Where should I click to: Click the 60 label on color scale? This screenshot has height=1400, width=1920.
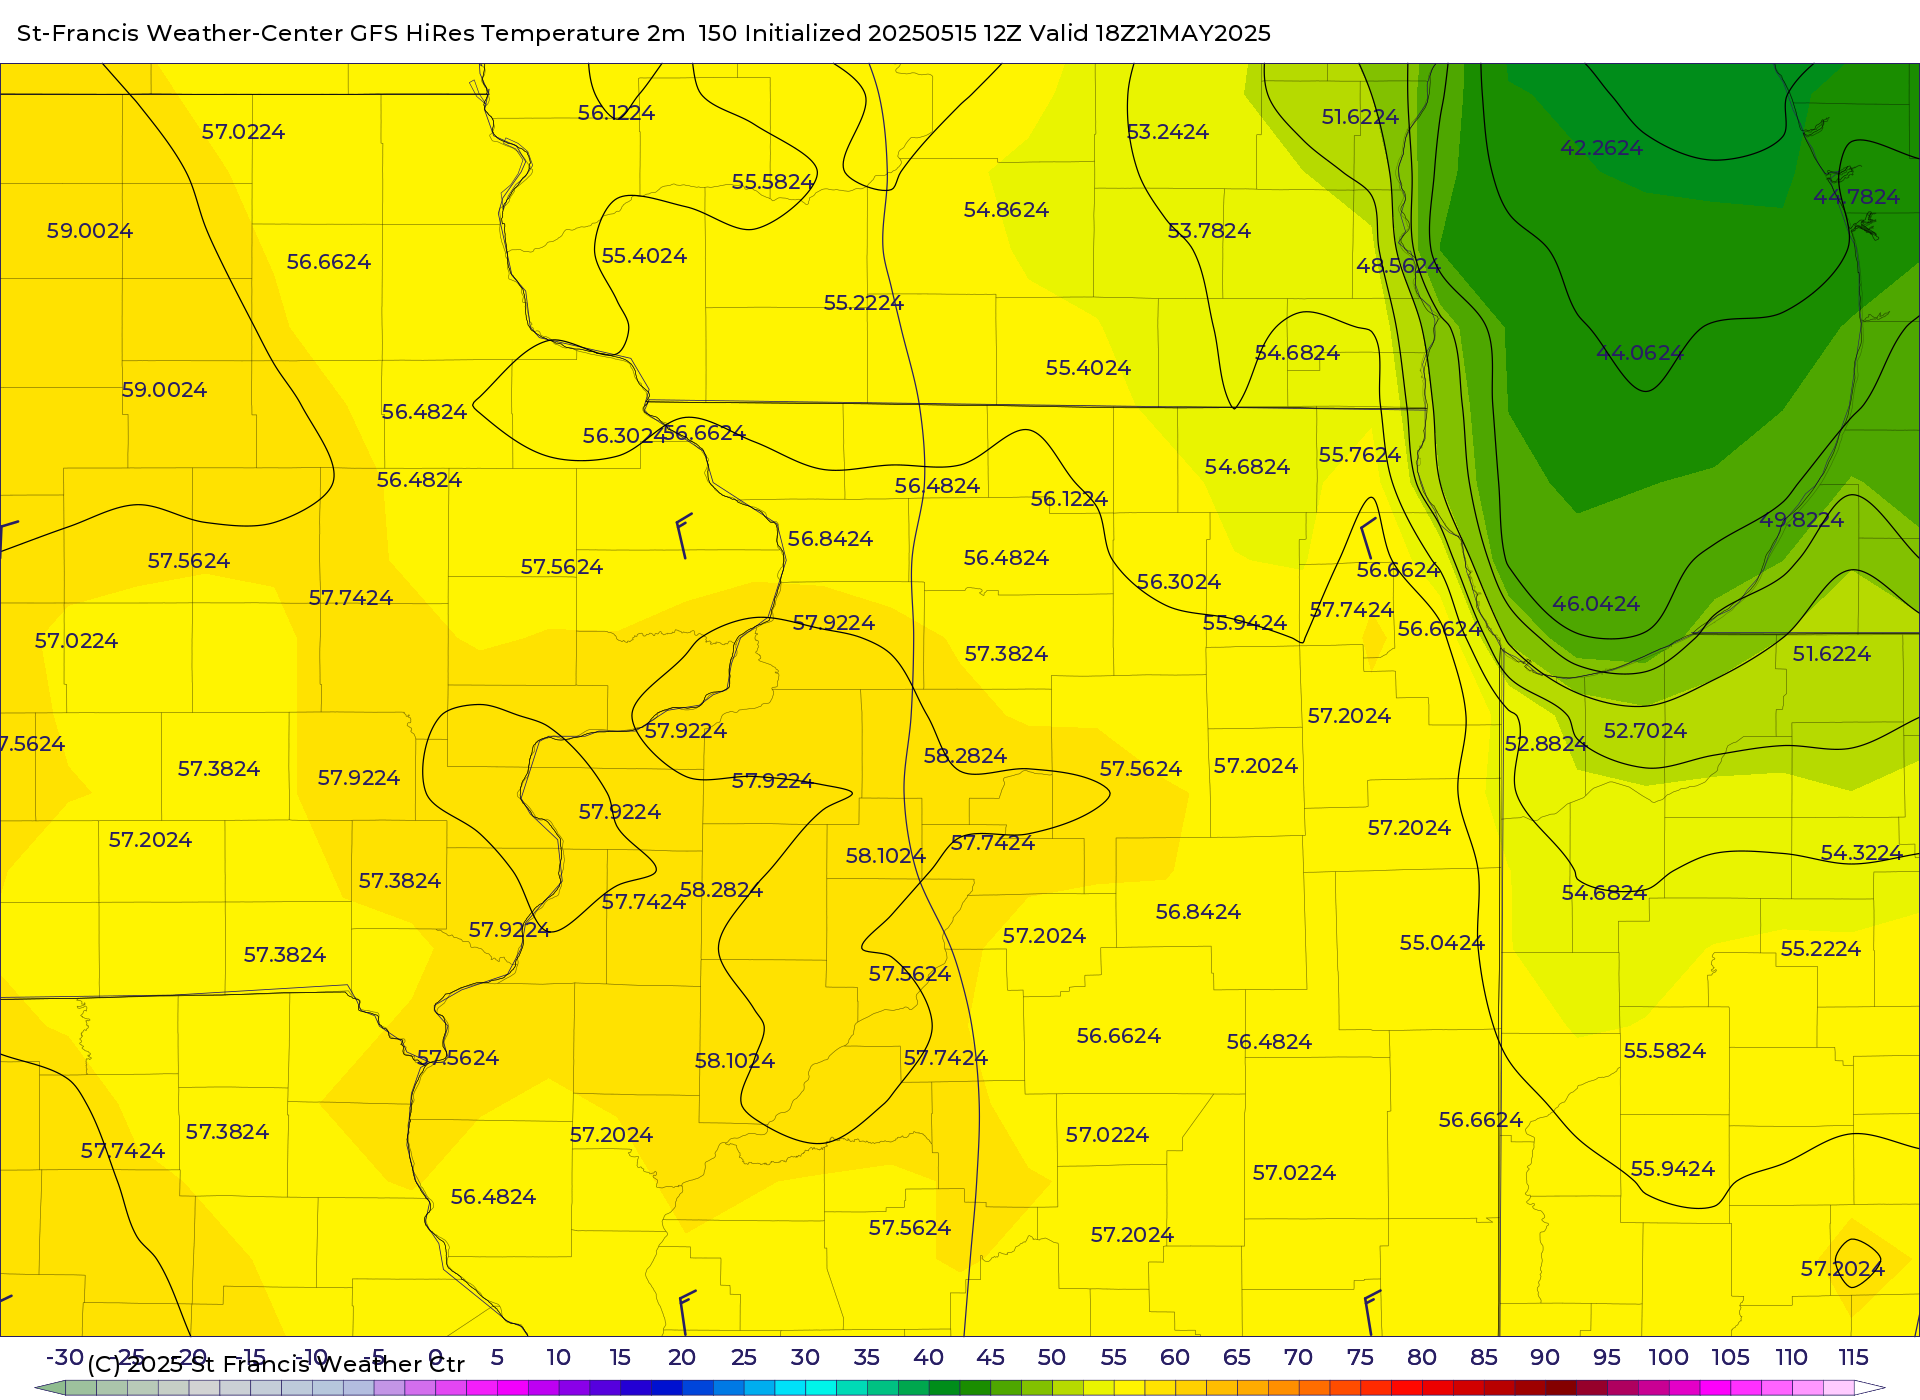pos(1175,1358)
